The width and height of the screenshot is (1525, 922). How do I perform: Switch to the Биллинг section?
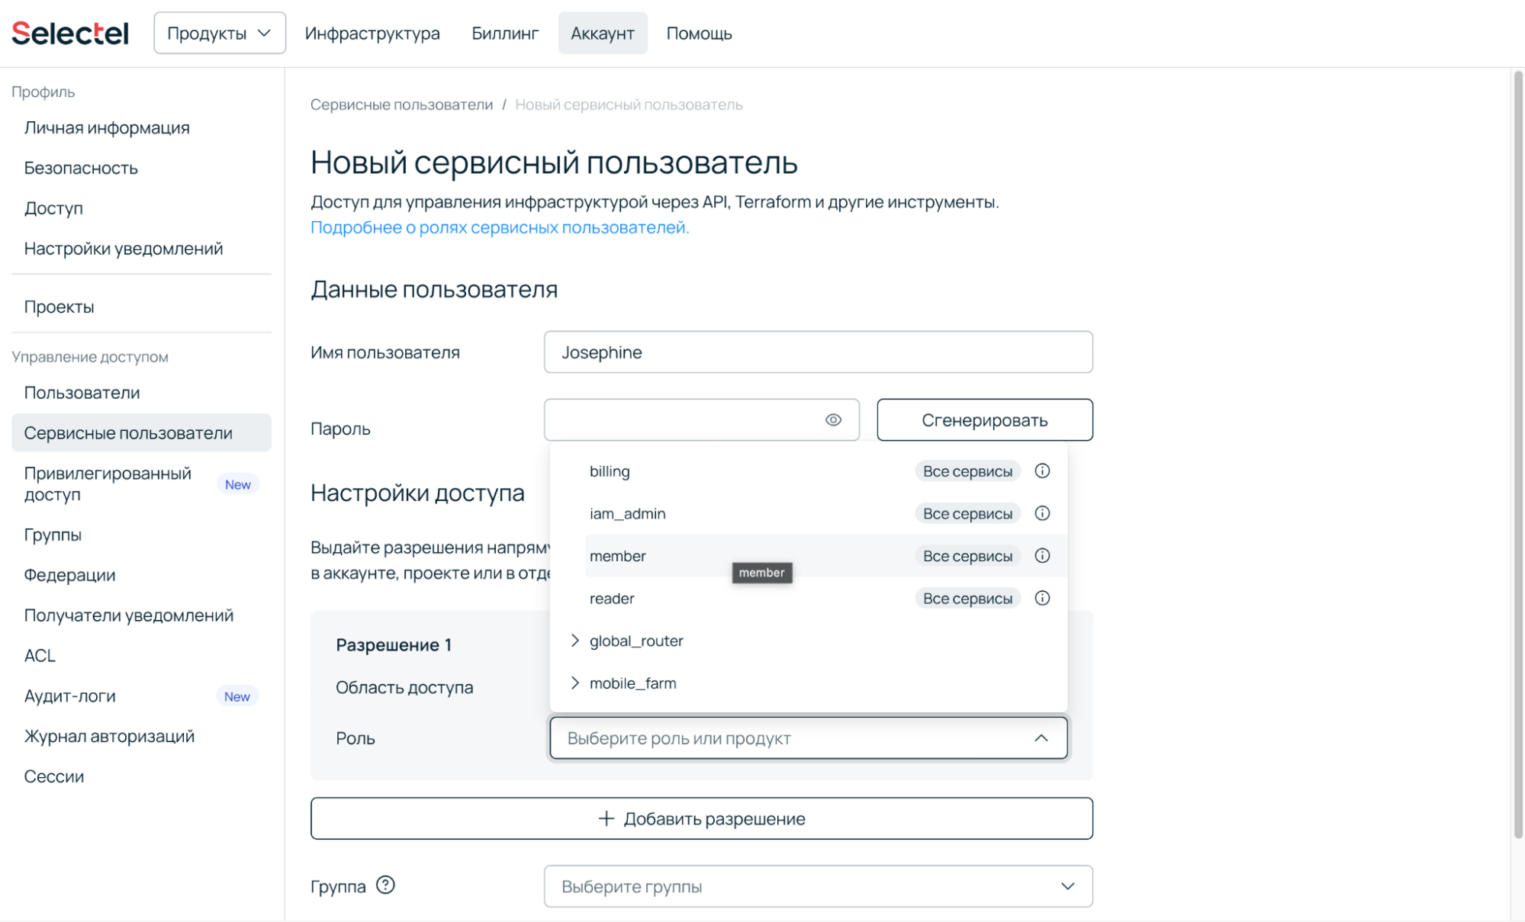click(504, 32)
